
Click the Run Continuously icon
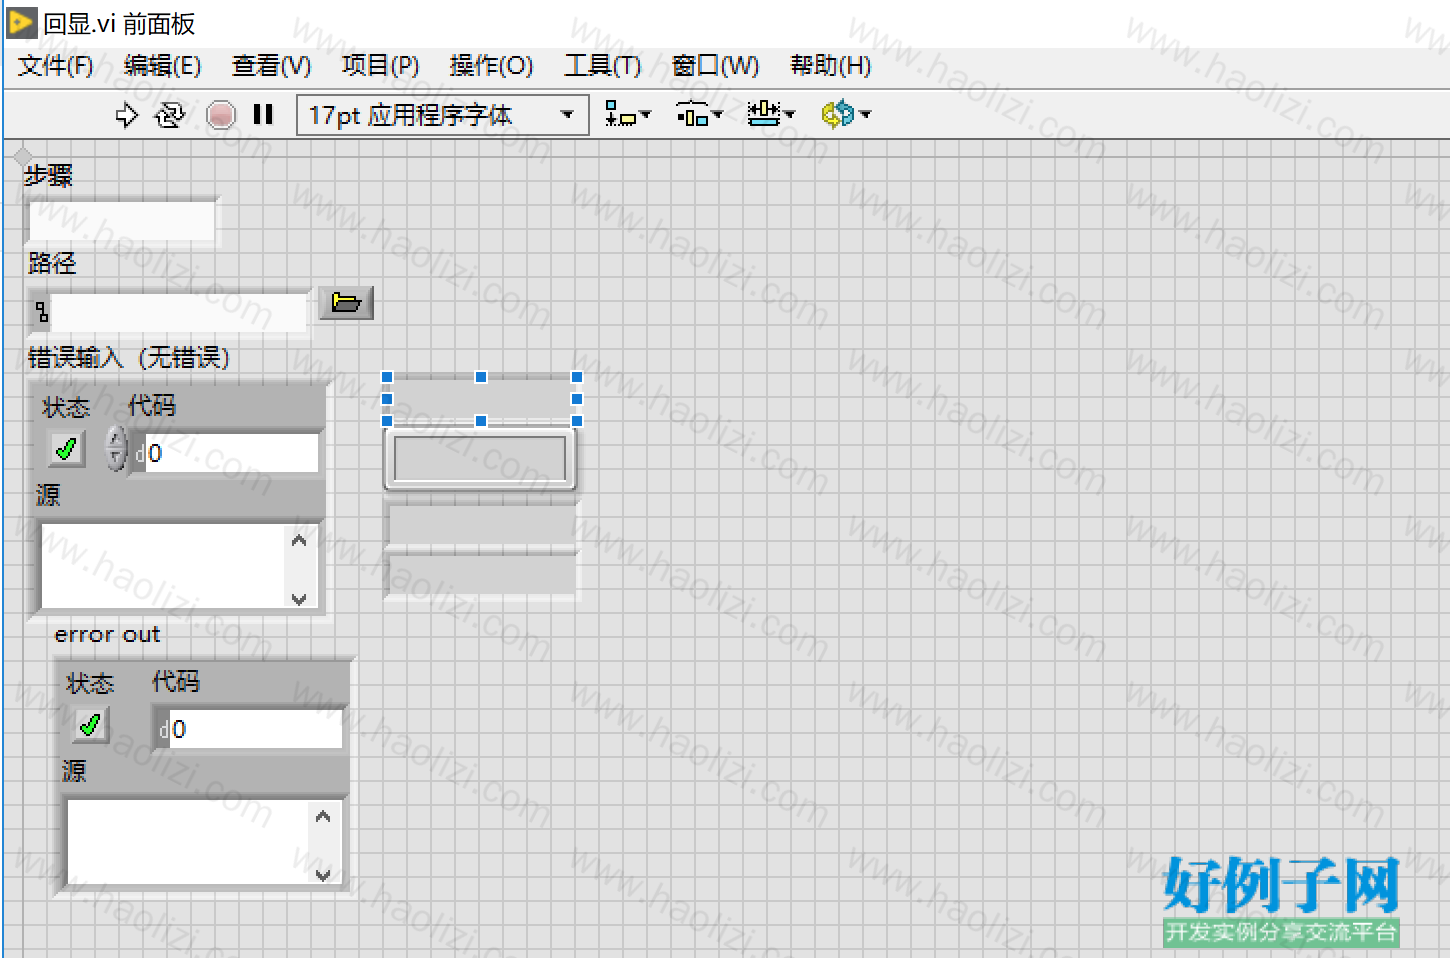tap(170, 115)
